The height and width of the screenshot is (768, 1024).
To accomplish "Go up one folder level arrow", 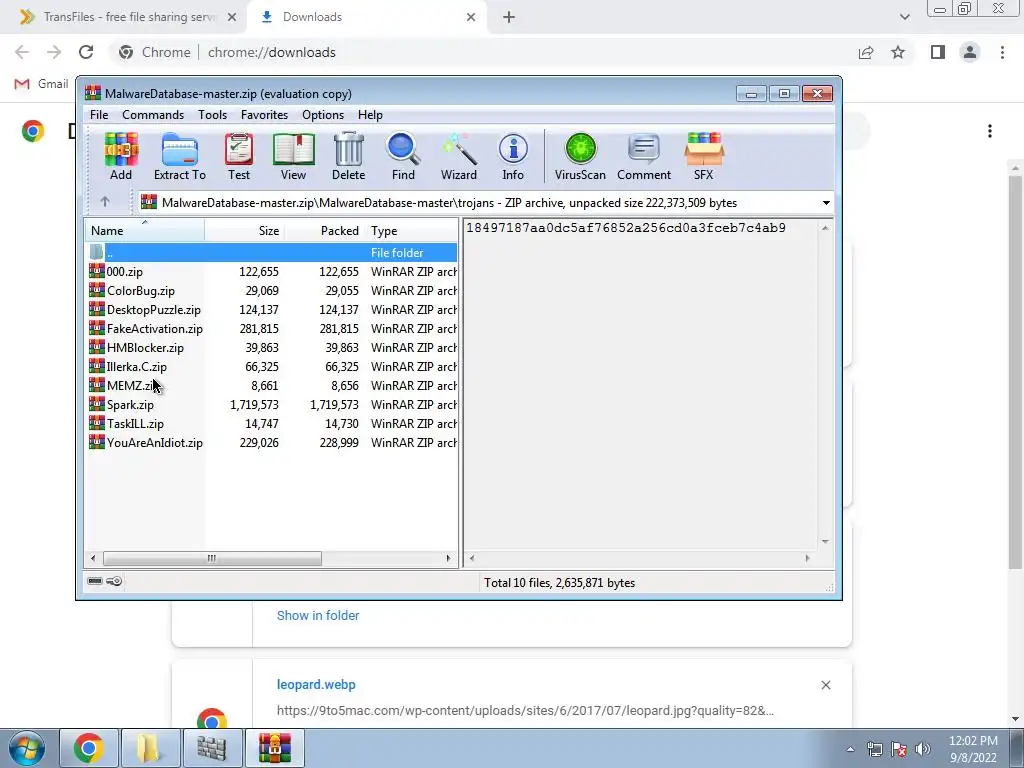I will pyautogui.click(x=105, y=202).
